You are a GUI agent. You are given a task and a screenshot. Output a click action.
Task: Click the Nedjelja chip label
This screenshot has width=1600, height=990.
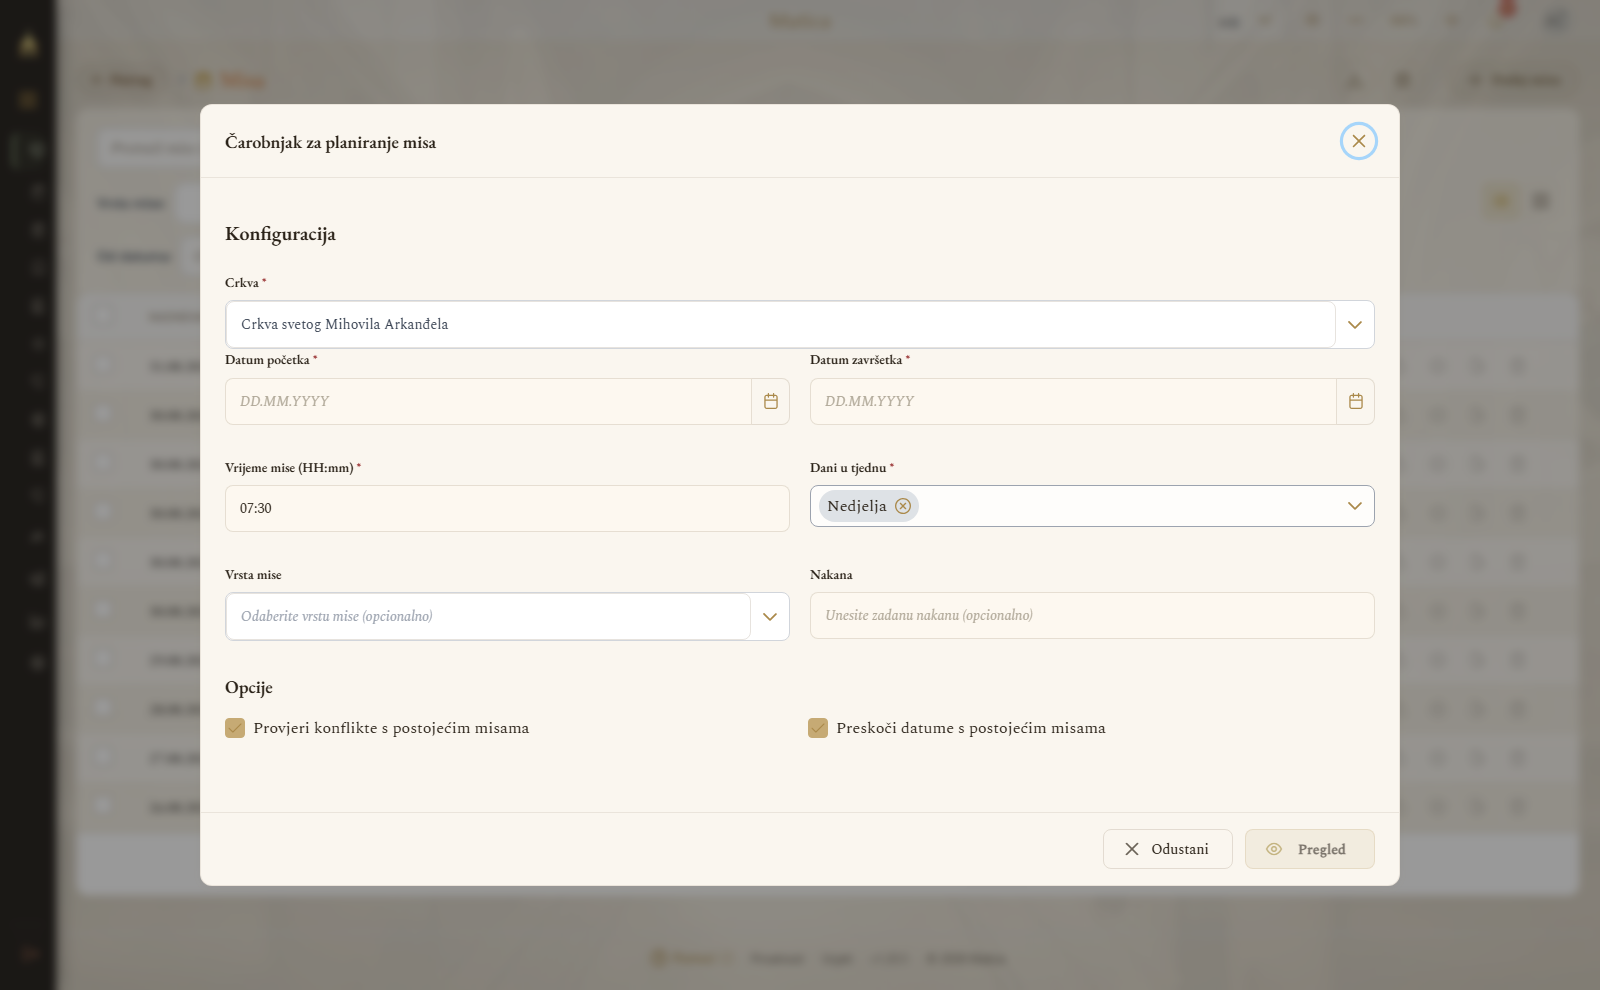857,506
